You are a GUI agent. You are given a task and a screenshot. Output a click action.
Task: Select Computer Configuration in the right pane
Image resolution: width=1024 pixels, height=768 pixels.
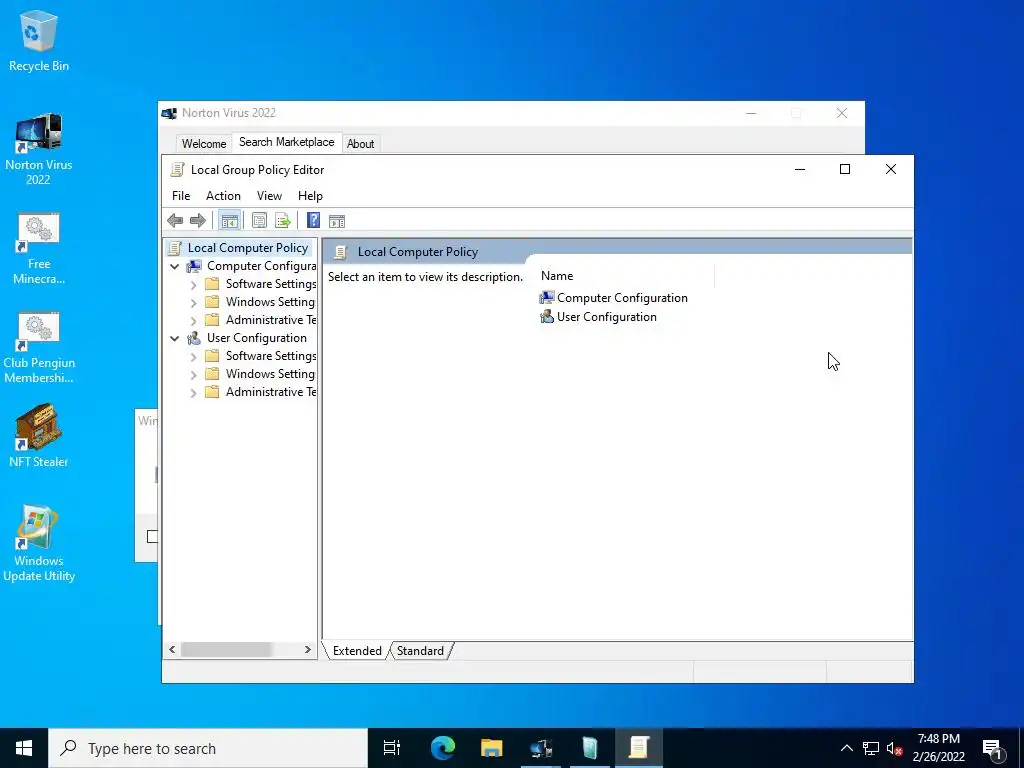(x=614, y=298)
